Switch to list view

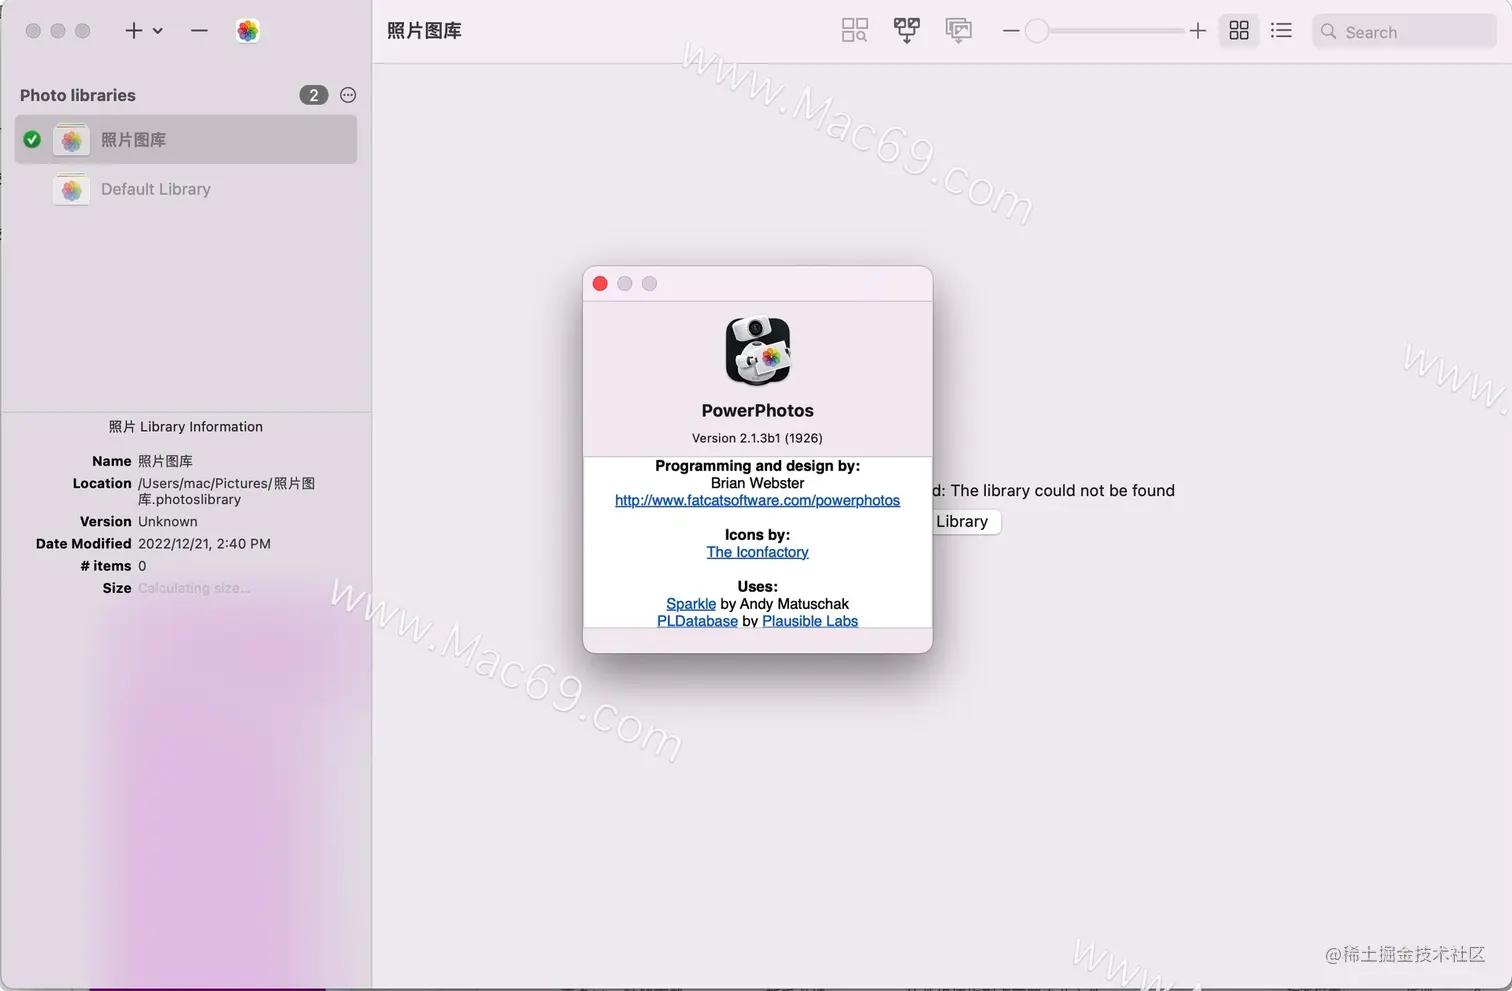(x=1281, y=31)
